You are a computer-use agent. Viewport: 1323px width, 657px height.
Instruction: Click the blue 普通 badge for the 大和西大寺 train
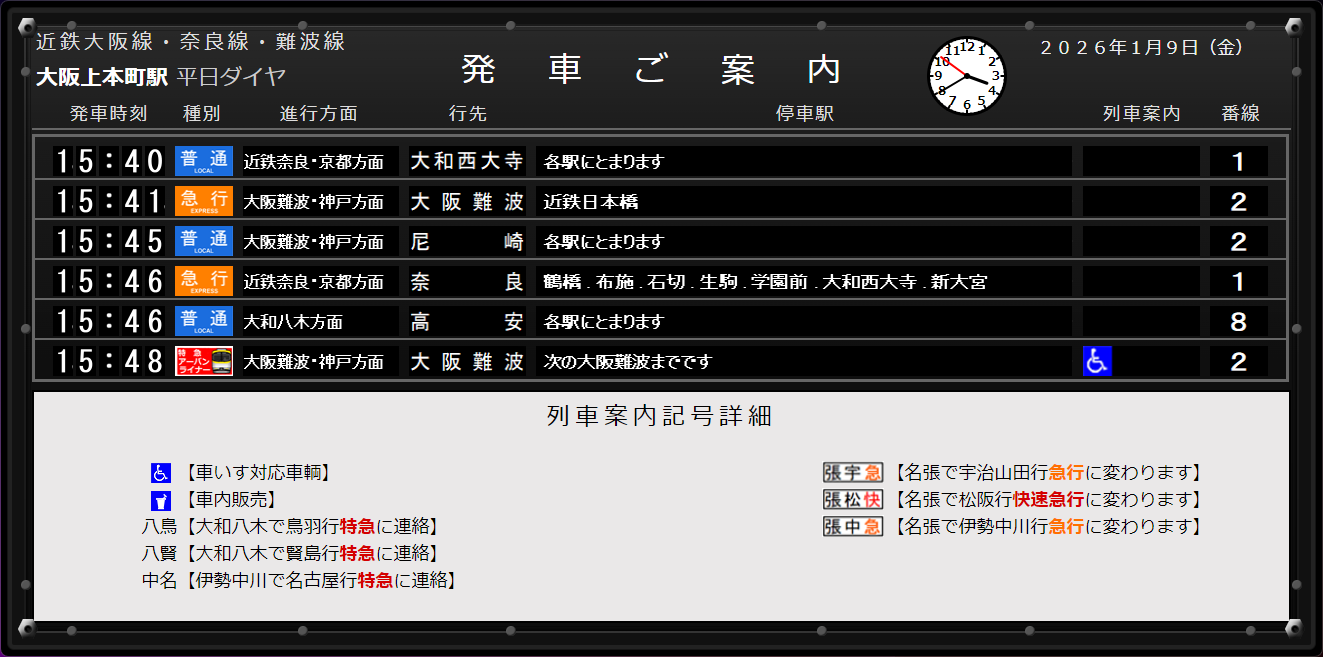point(204,161)
